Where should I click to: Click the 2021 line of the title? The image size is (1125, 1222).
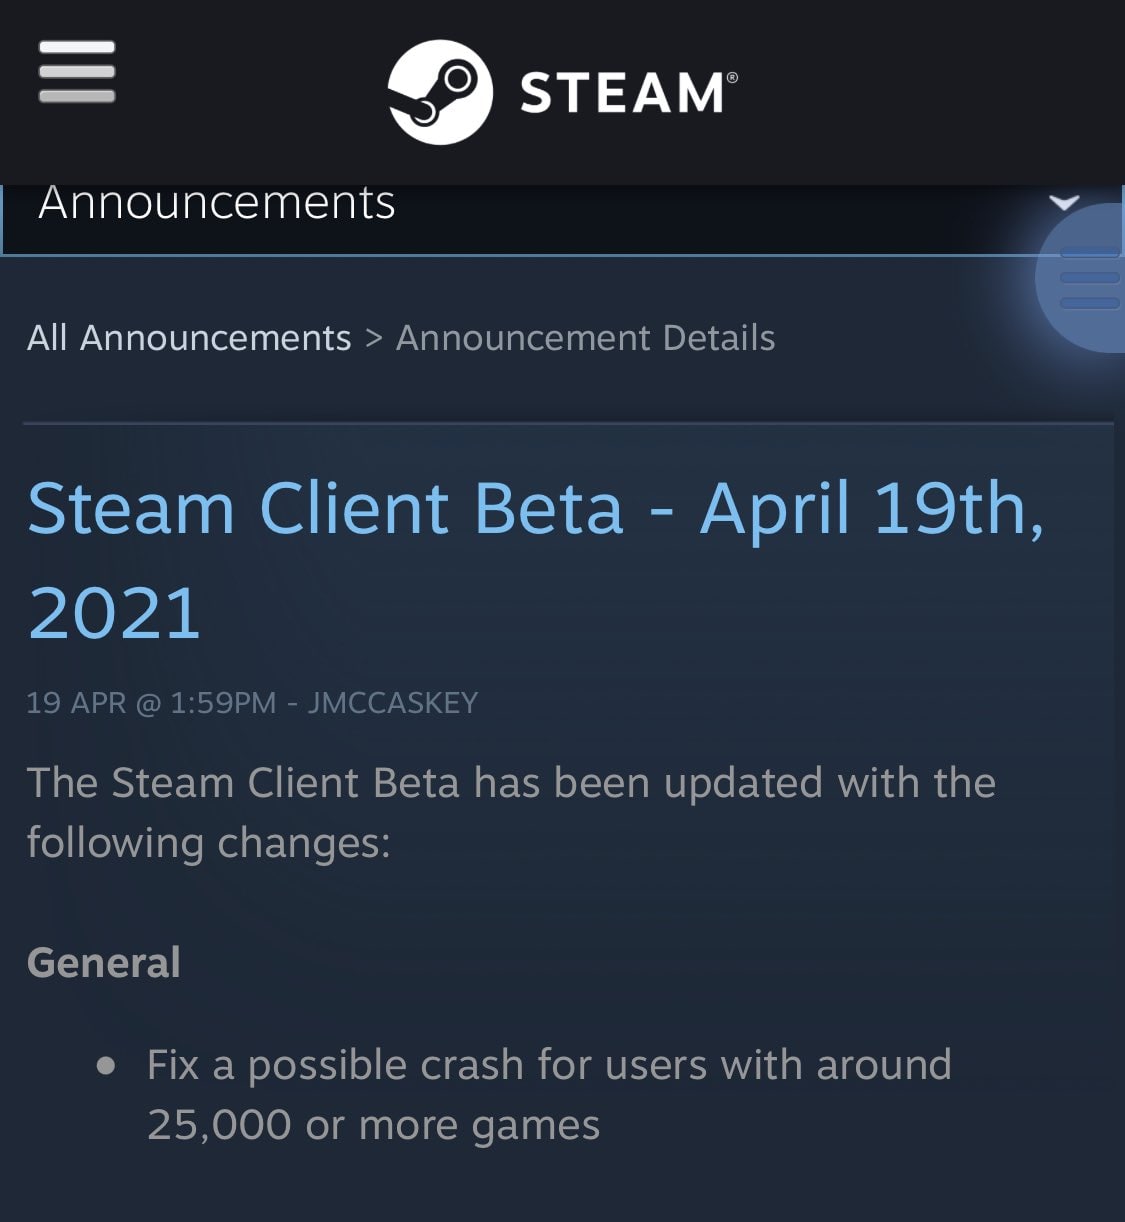tap(115, 613)
